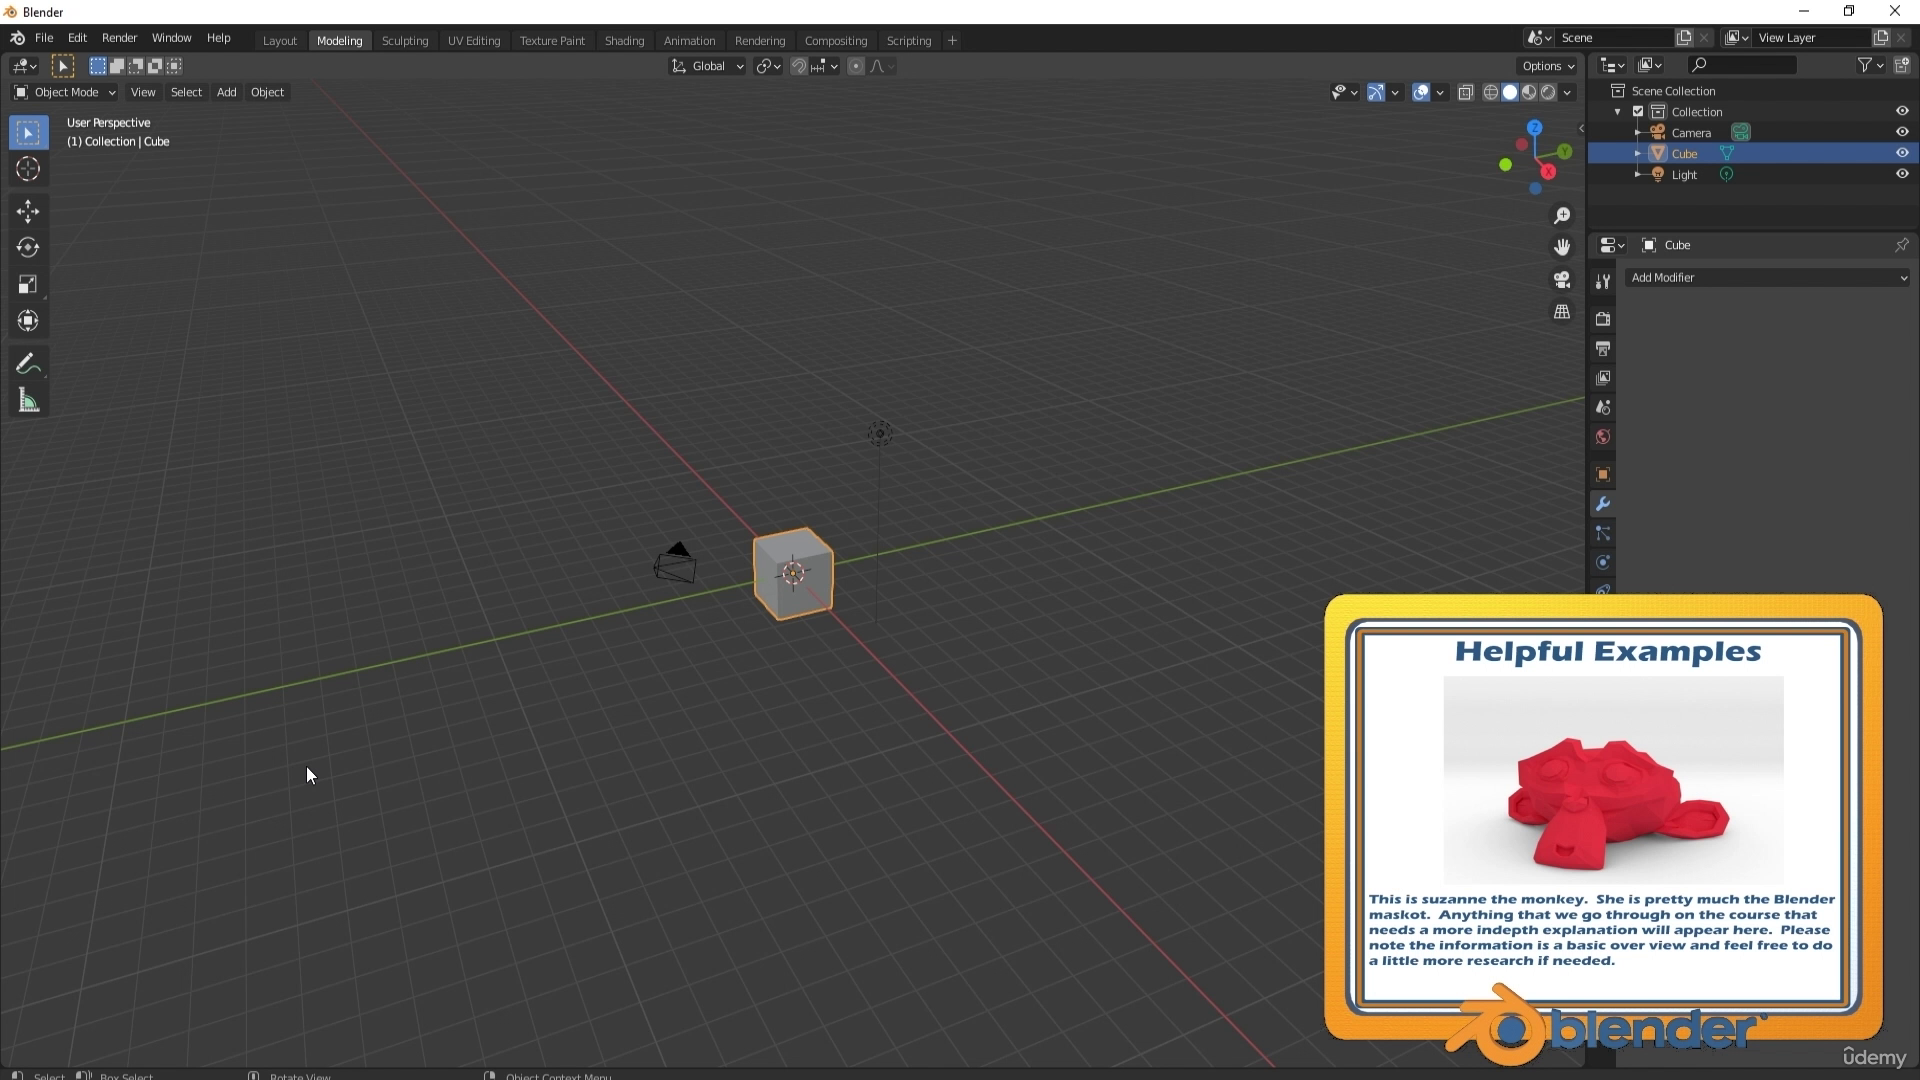This screenshot has height=1080, width=1920.
Task: Click the Camera object data icon
Action: 1741,132
